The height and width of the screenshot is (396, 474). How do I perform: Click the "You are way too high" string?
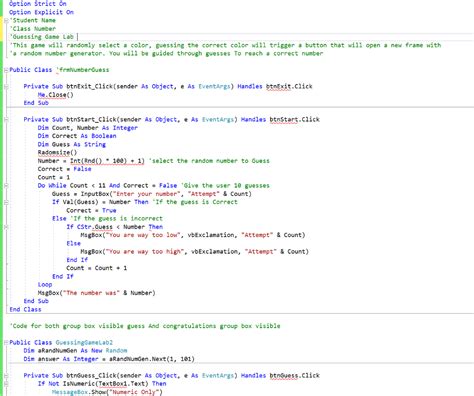point(145,252)
